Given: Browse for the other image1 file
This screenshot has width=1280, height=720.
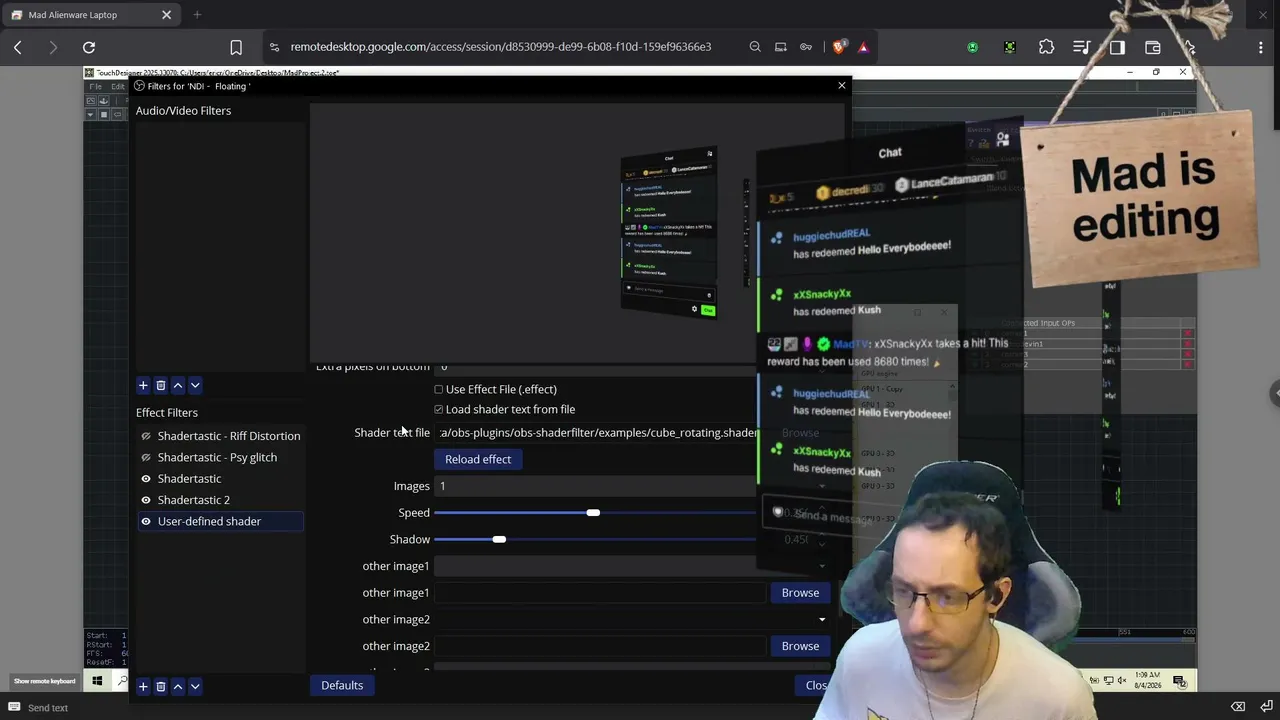Looking at the screenshot, I should 800,593.
